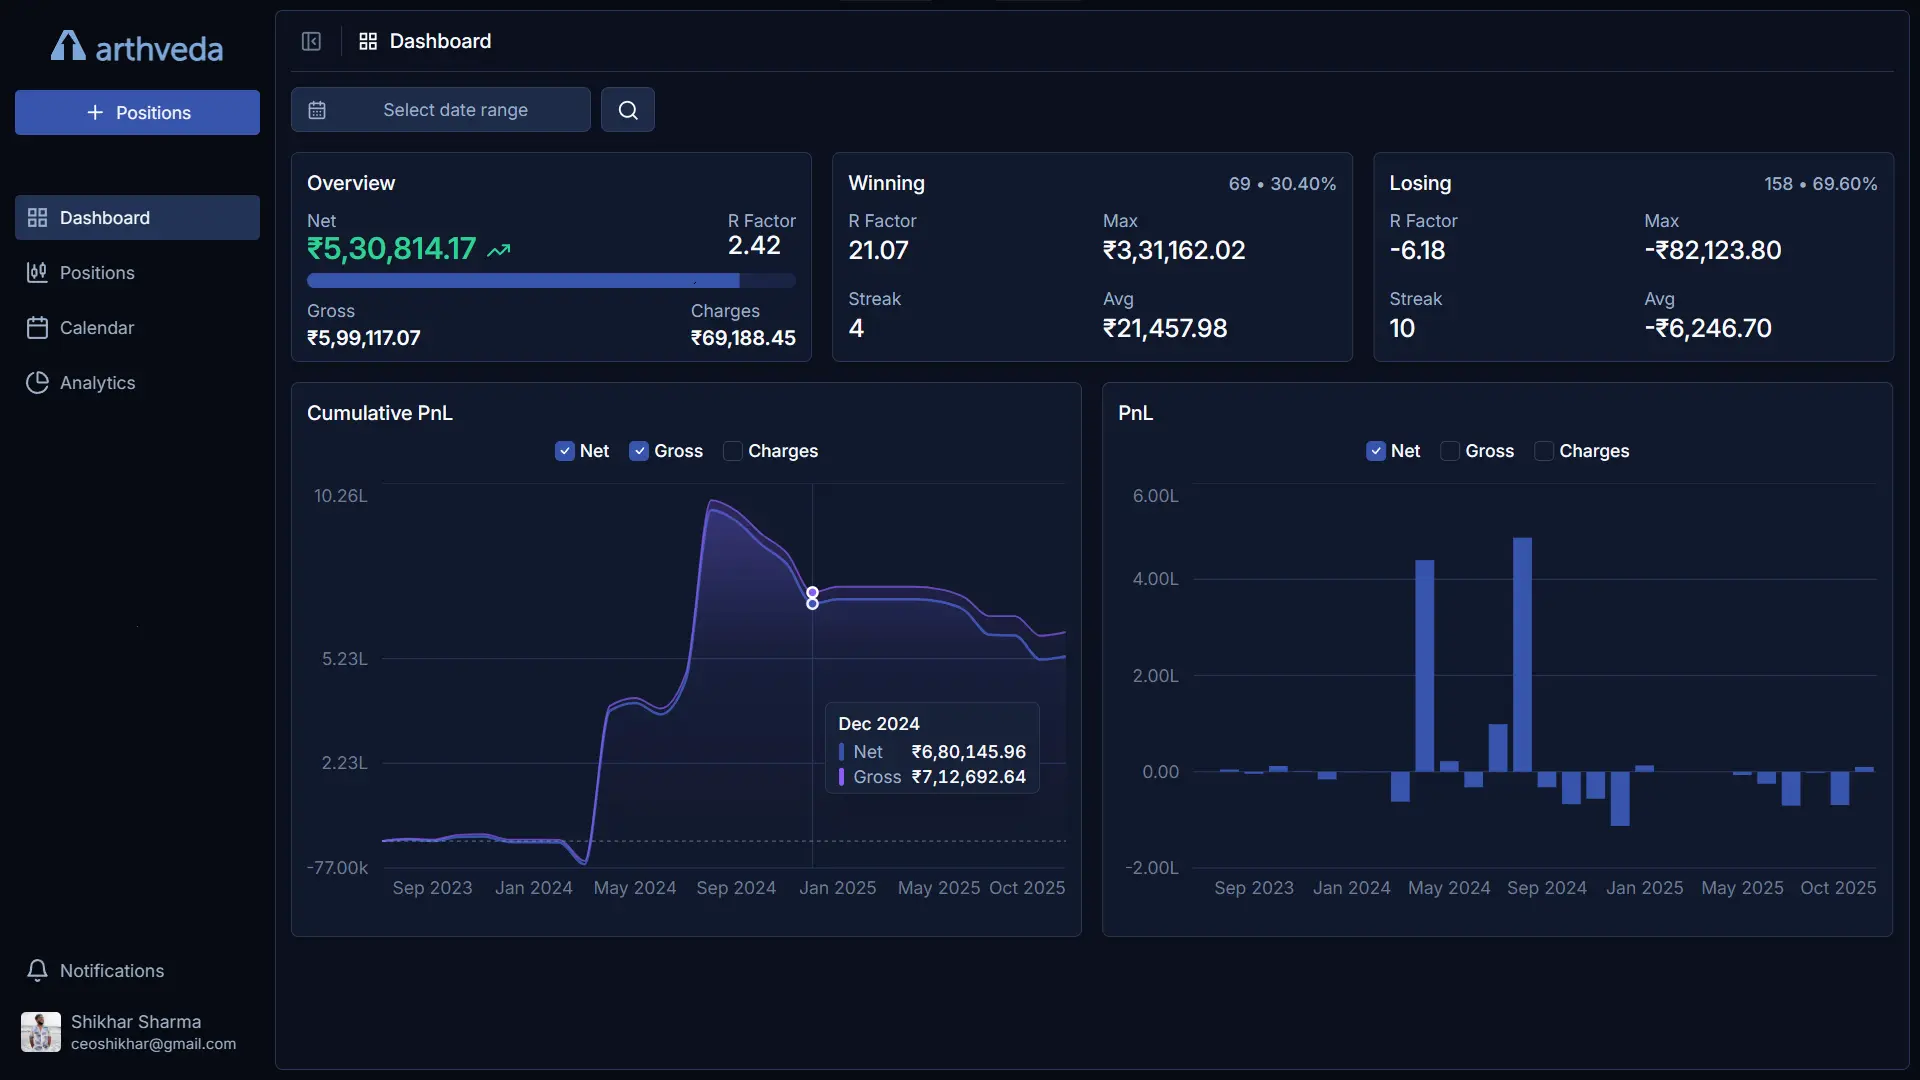Click the Positions button
Viewport: 1920px width, 1080px height.
136,112
